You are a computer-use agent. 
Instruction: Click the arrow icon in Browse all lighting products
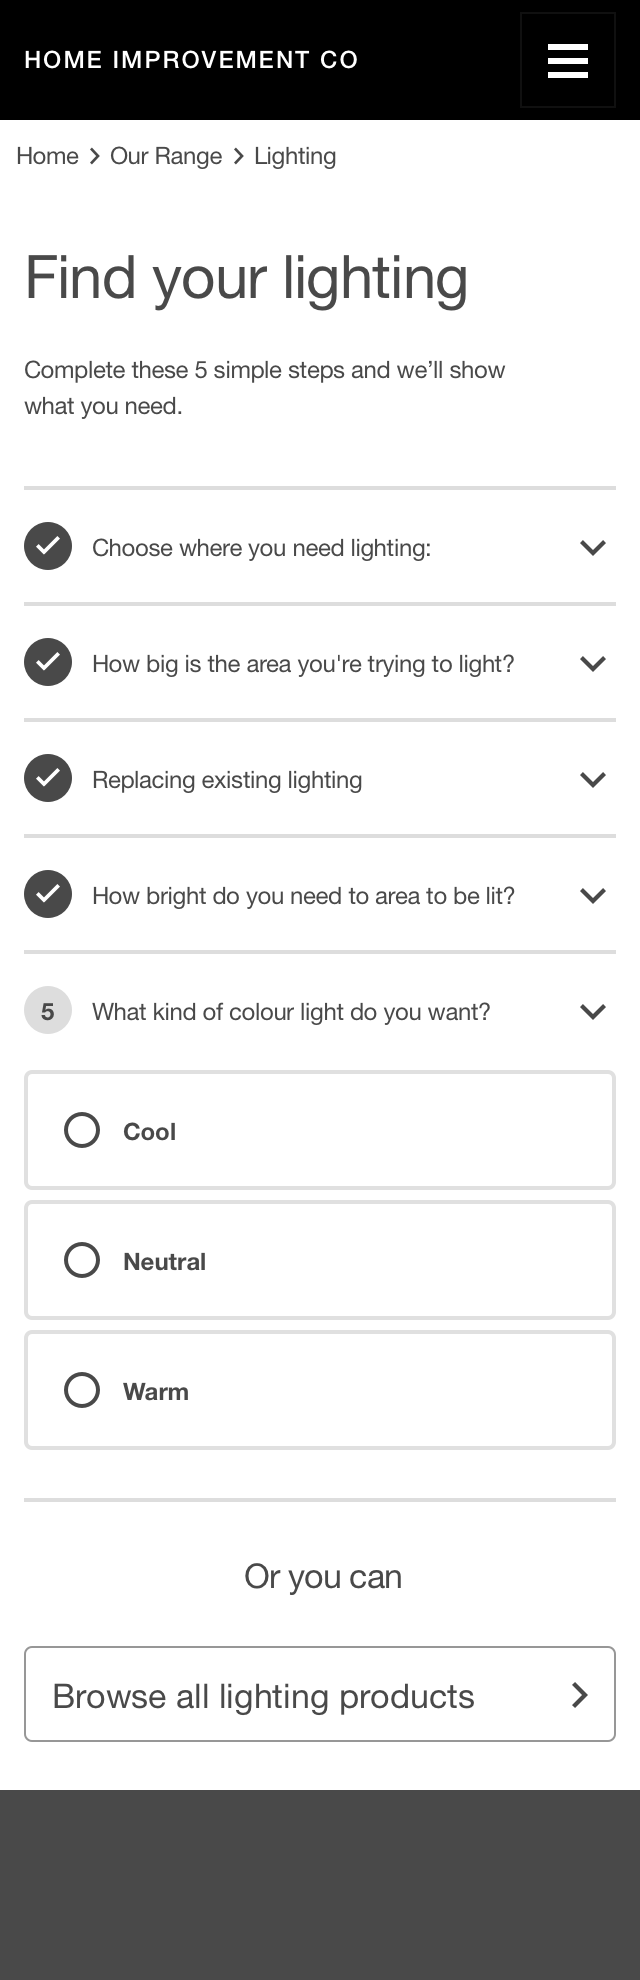point(579,1694)
